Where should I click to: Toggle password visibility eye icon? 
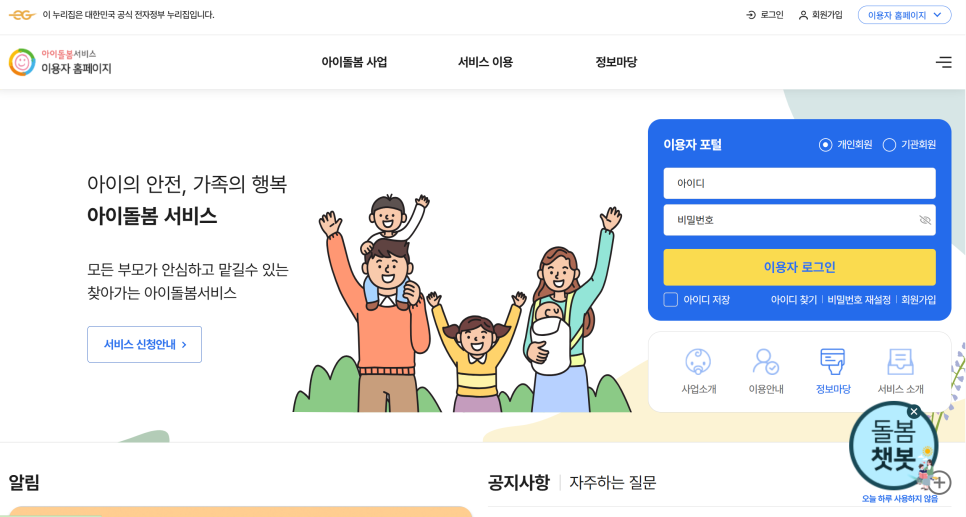925,220
